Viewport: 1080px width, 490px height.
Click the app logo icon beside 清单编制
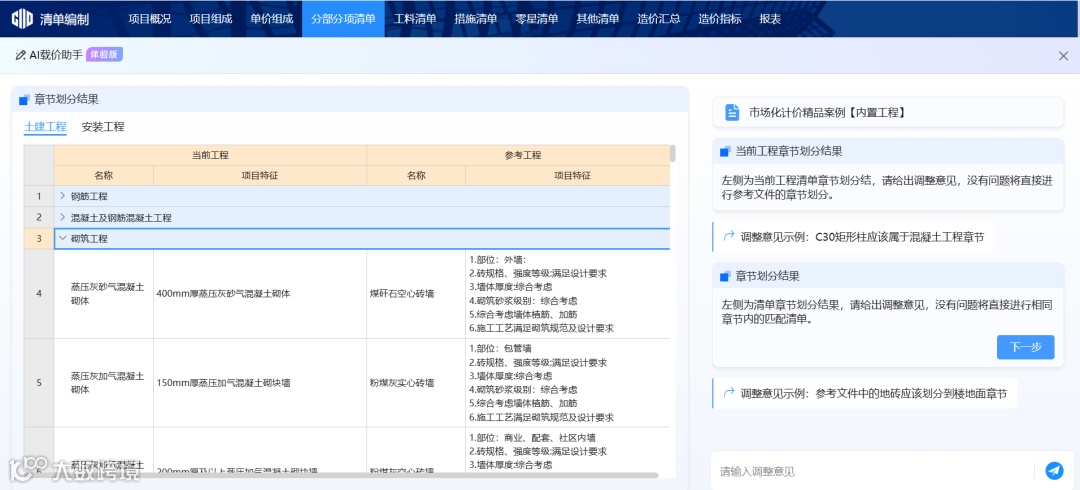click(x=22, y=19)
